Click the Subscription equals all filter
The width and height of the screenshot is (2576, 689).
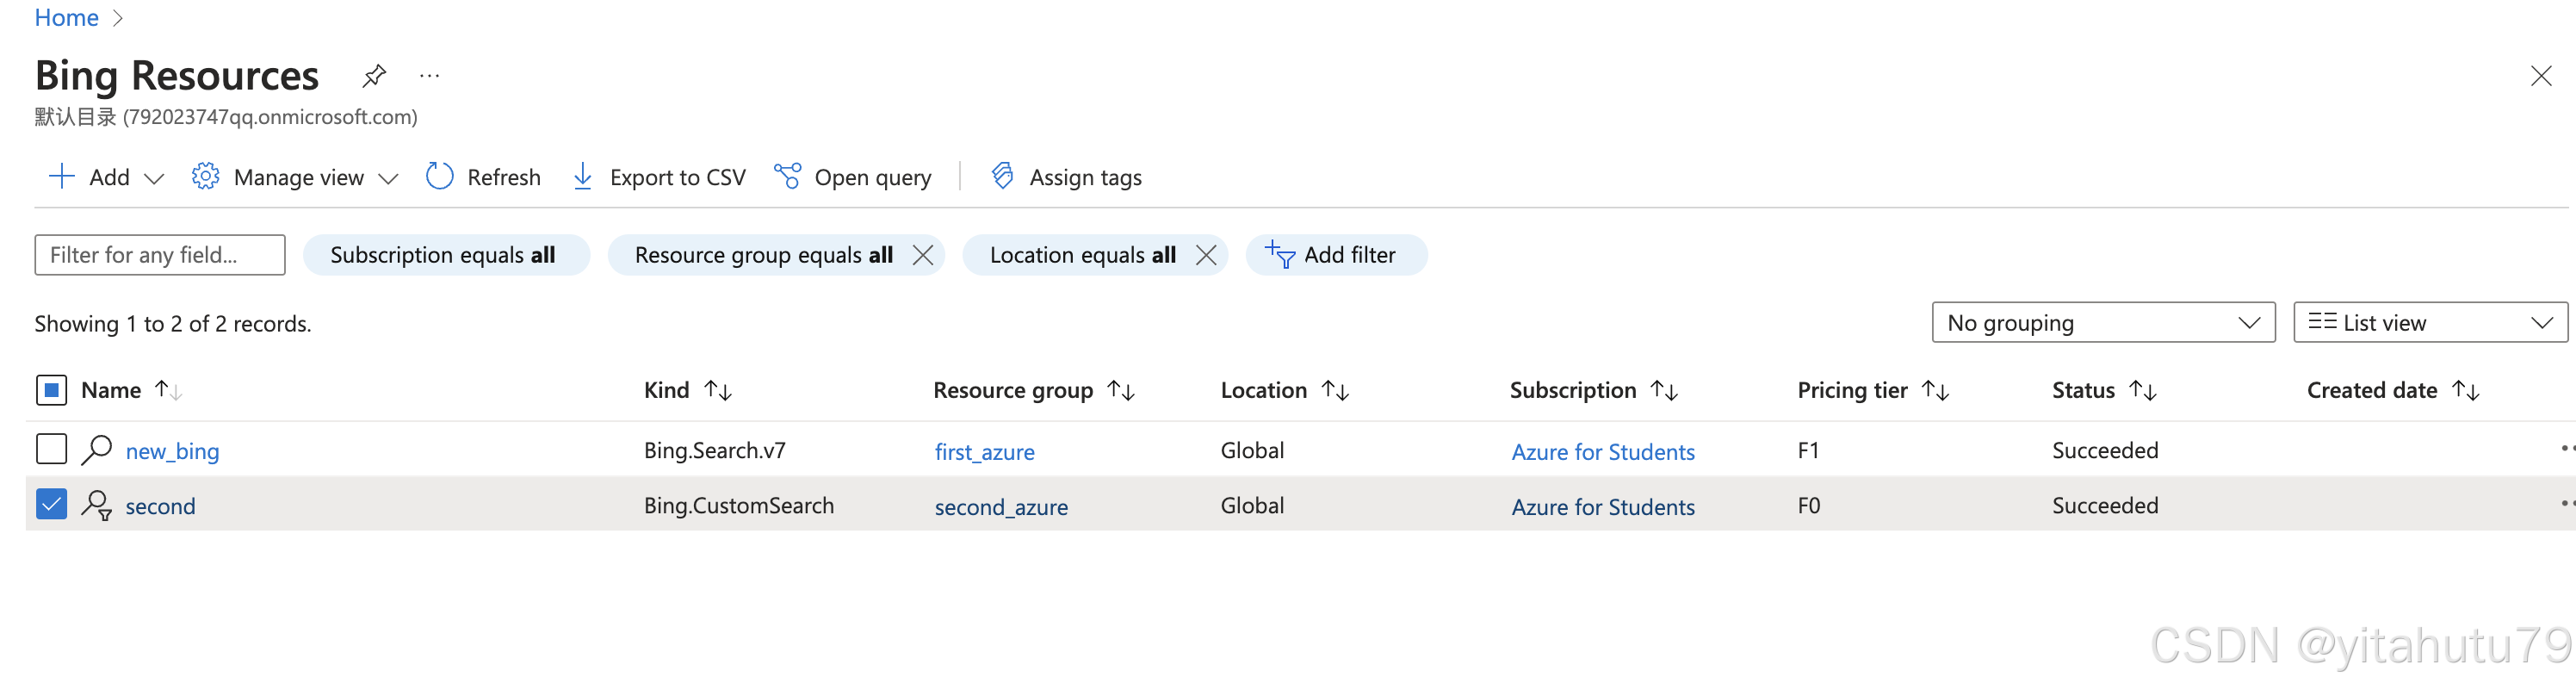(445, 255)
